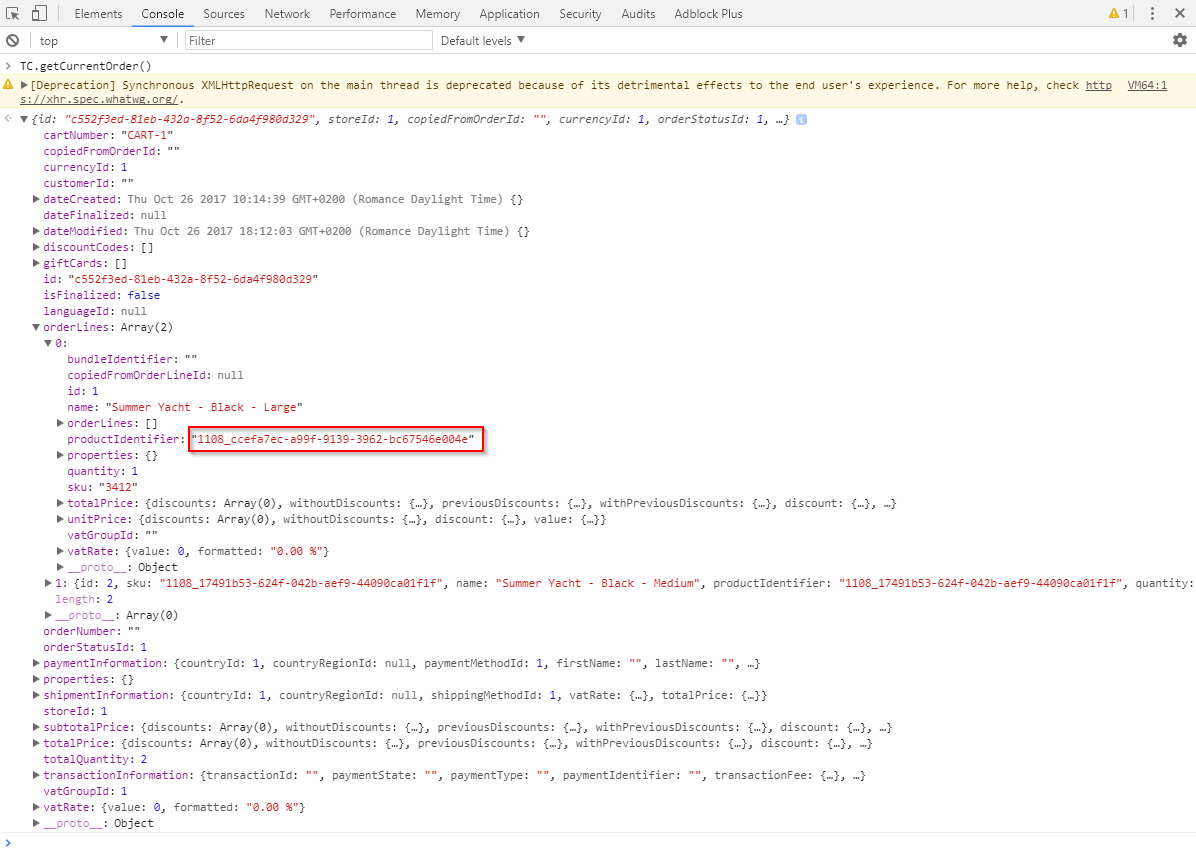The height and width of the screenshot is (857, 1196).
Task: Expand the order-level totalPrice property
Action: (36, 743)
